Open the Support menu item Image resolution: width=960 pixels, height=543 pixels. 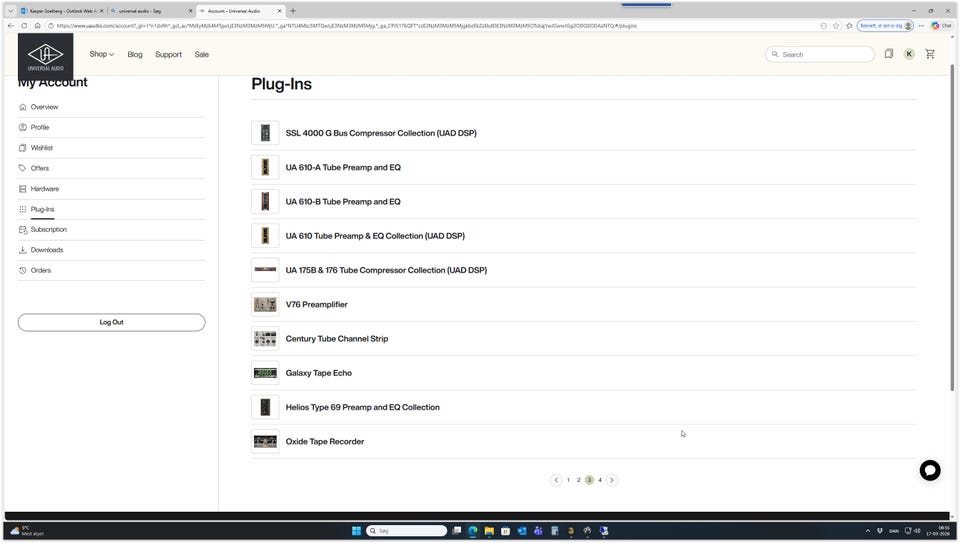(x=168, y=54)
